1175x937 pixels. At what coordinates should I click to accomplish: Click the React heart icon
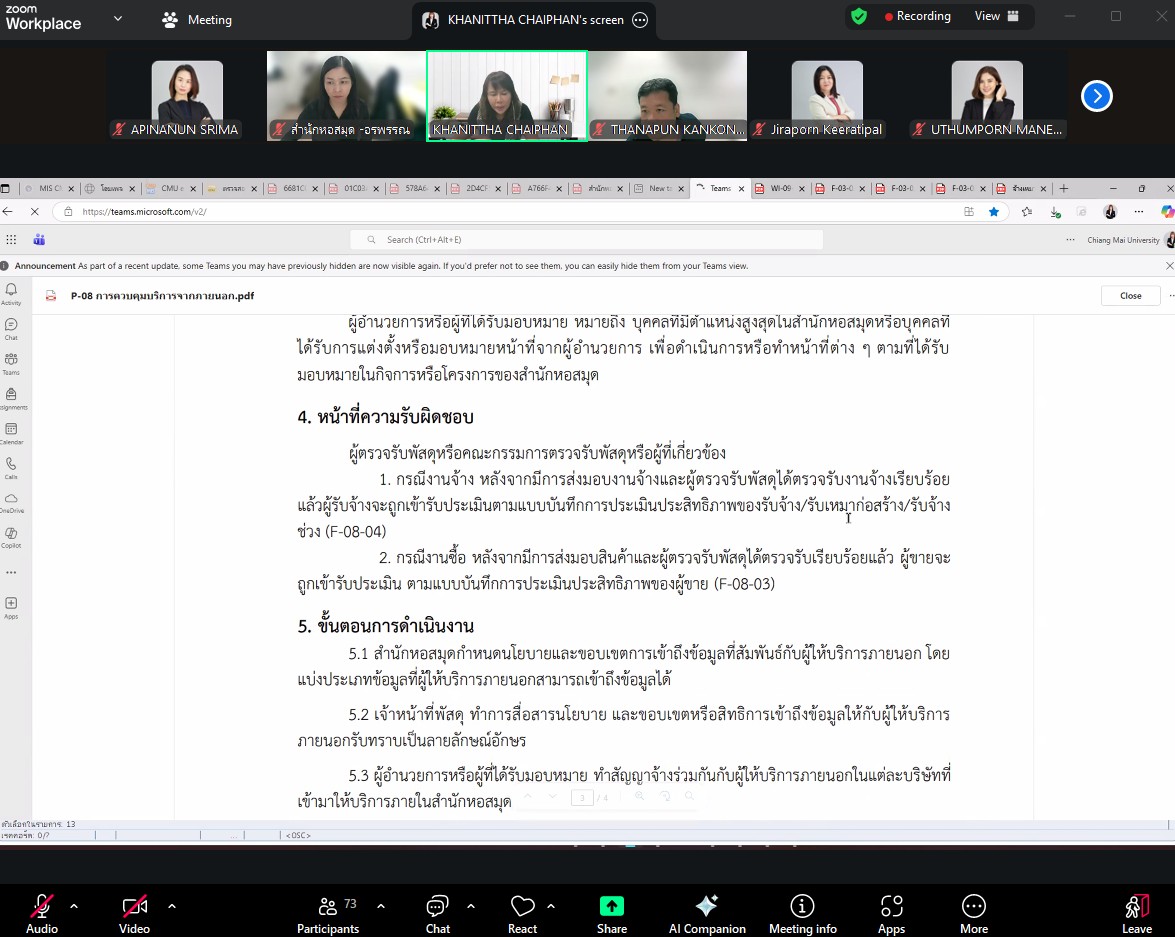coord(522,913)
